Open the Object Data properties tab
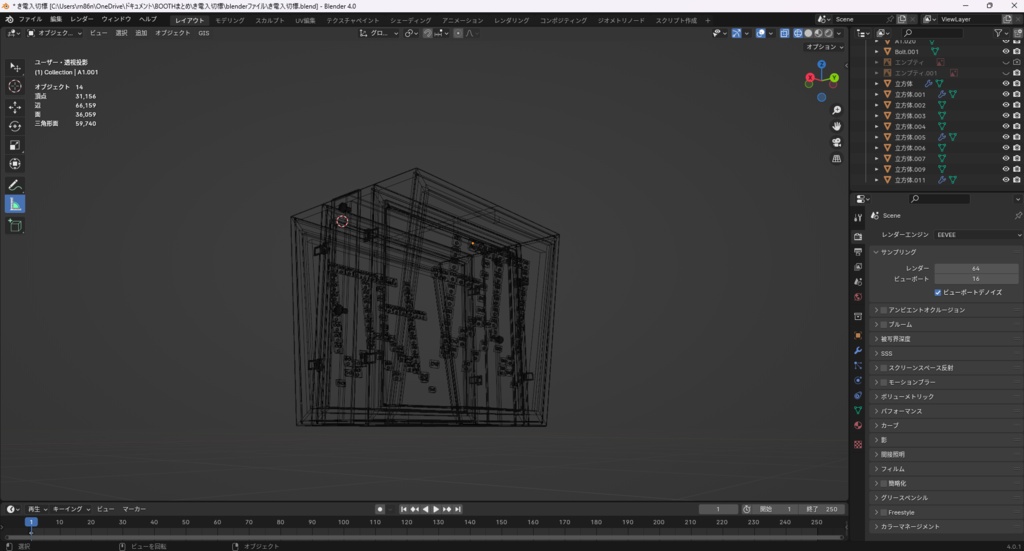This screenshot has height=551, width=1024. coord(858,410)
